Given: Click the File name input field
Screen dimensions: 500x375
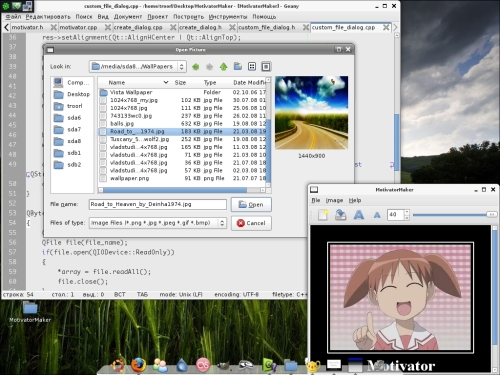Looking at the screenshot, I should click(x=158, y=204).
